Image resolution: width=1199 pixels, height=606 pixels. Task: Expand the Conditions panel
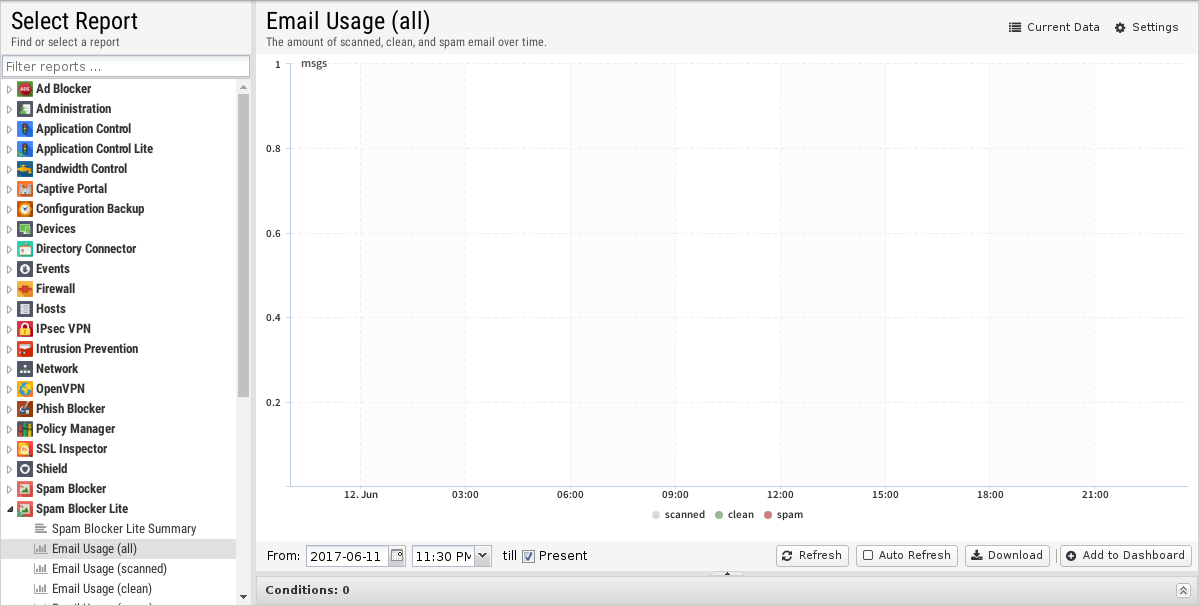[1183, 590]
